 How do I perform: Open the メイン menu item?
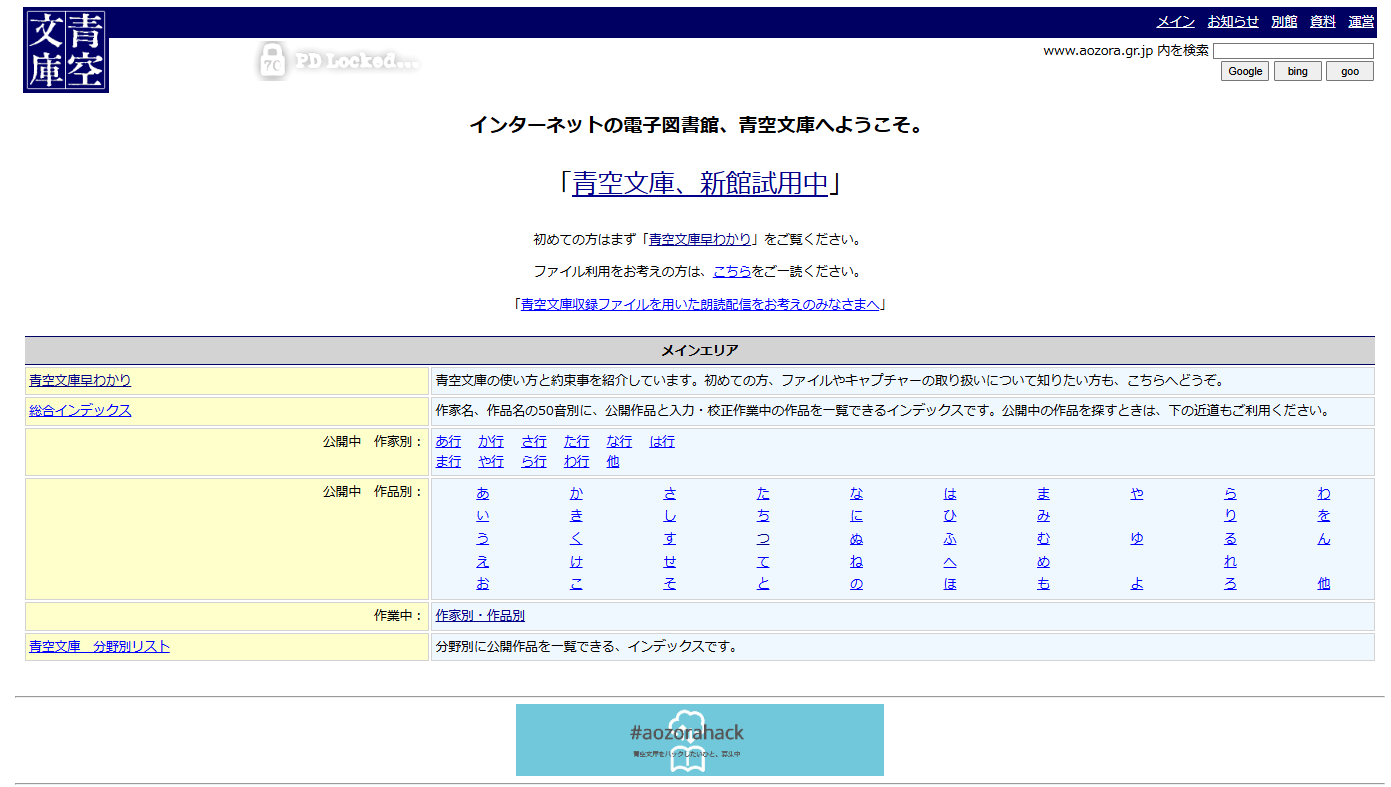pyautogui.click(x=1175, y=22)
